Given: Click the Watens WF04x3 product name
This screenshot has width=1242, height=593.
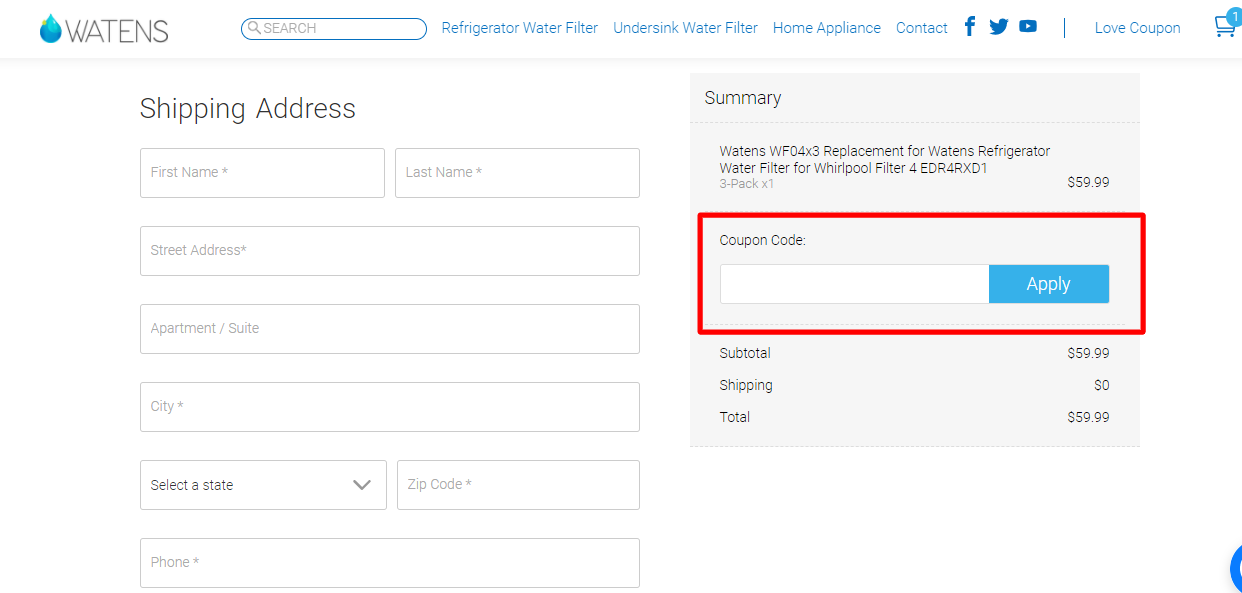Looking at the screenshot, I should point(885,160).
